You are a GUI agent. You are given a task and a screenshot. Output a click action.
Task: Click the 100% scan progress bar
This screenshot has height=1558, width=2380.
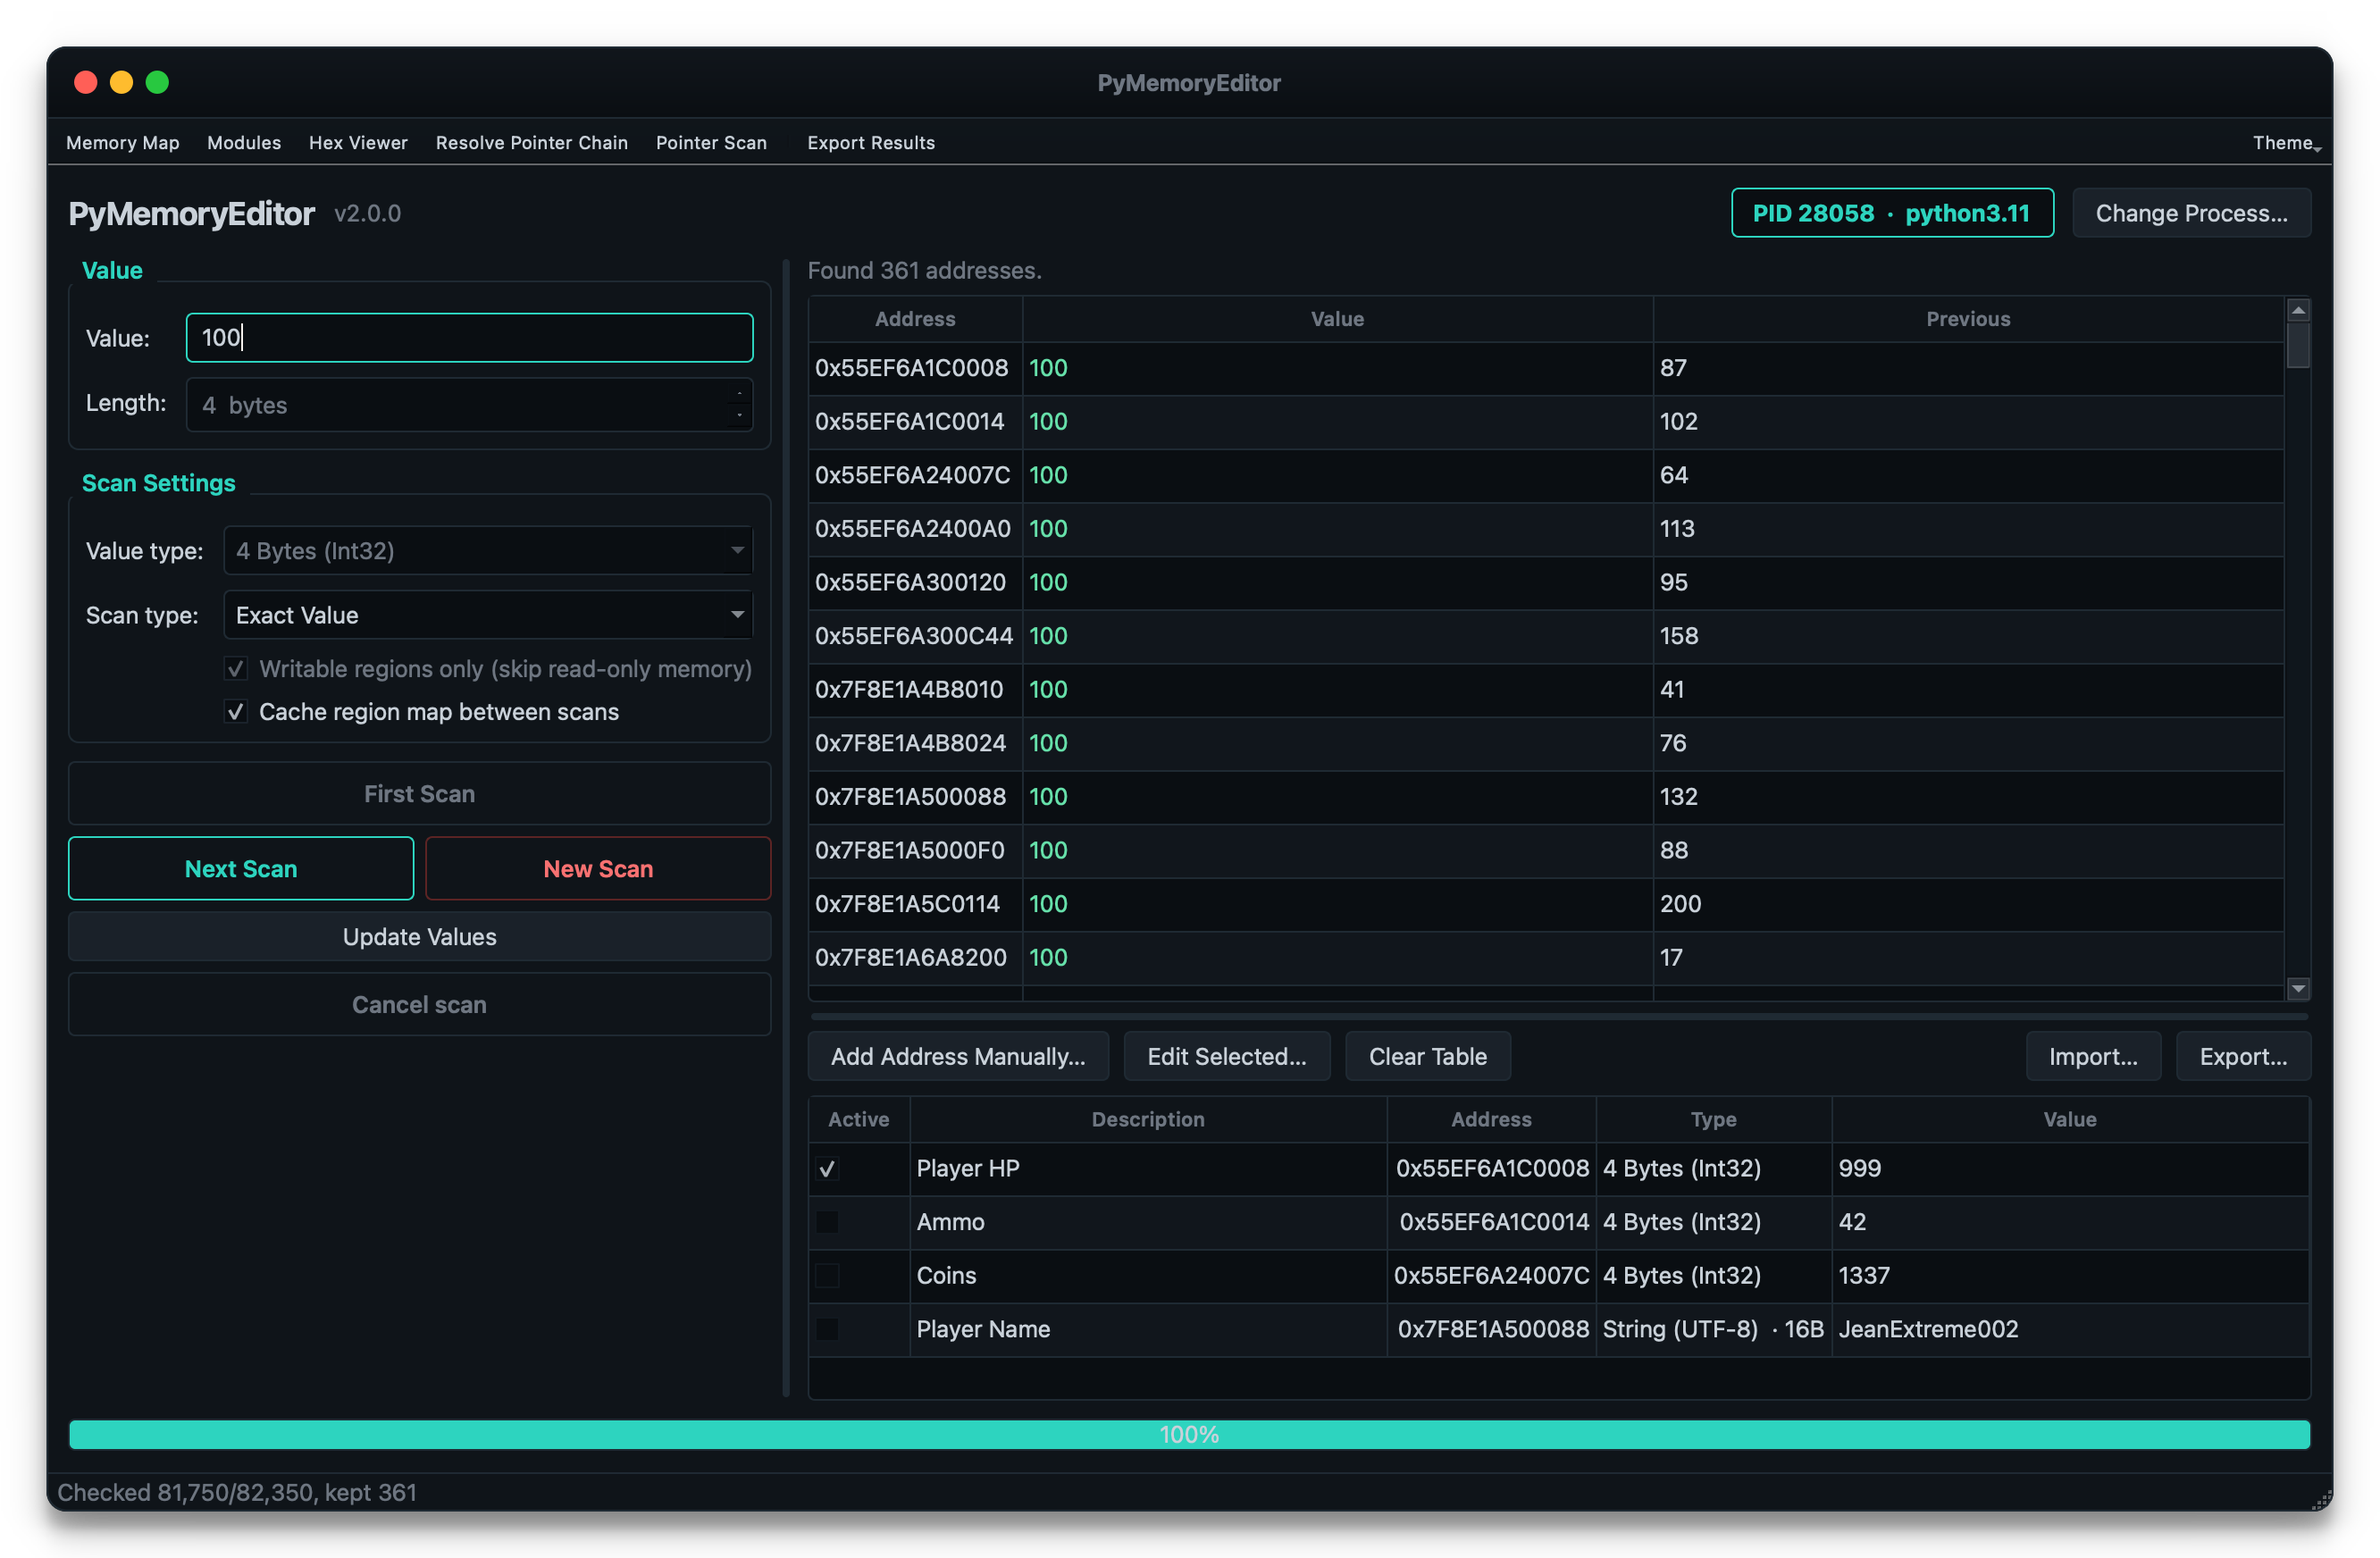[x=1189, y=1434]
